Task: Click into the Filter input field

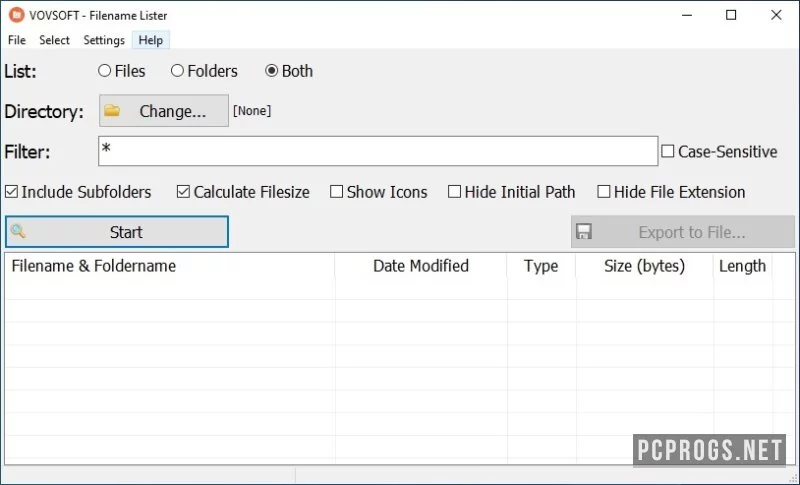Action: click(378, 151)
